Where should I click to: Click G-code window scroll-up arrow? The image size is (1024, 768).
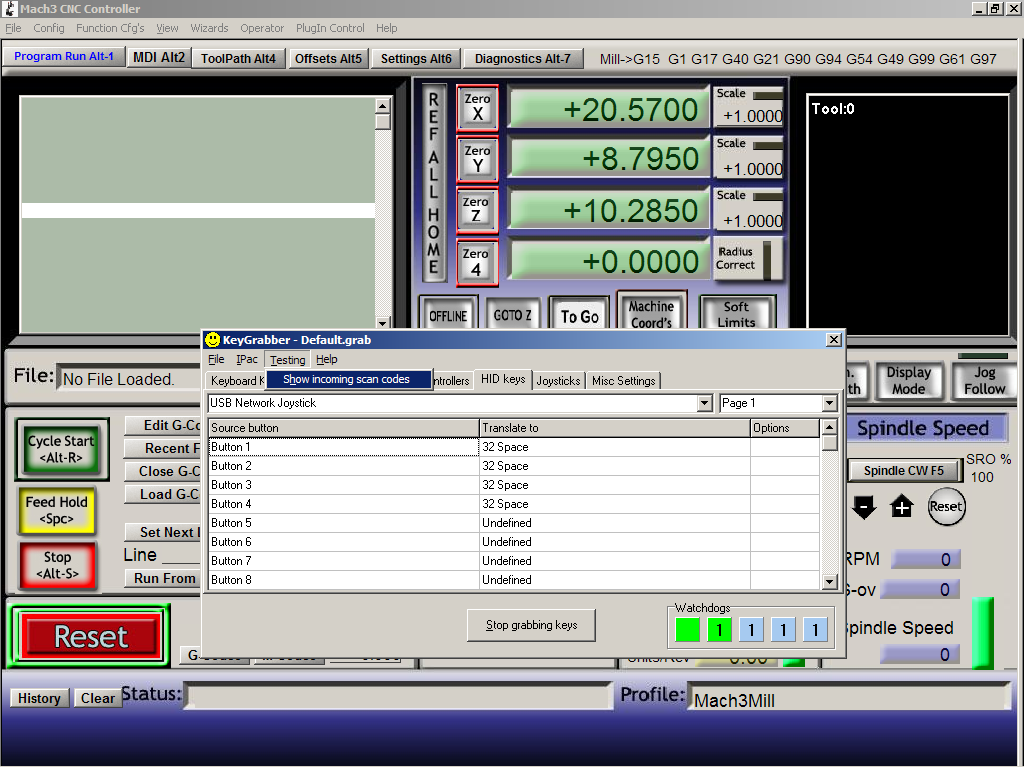coord(383,105)
